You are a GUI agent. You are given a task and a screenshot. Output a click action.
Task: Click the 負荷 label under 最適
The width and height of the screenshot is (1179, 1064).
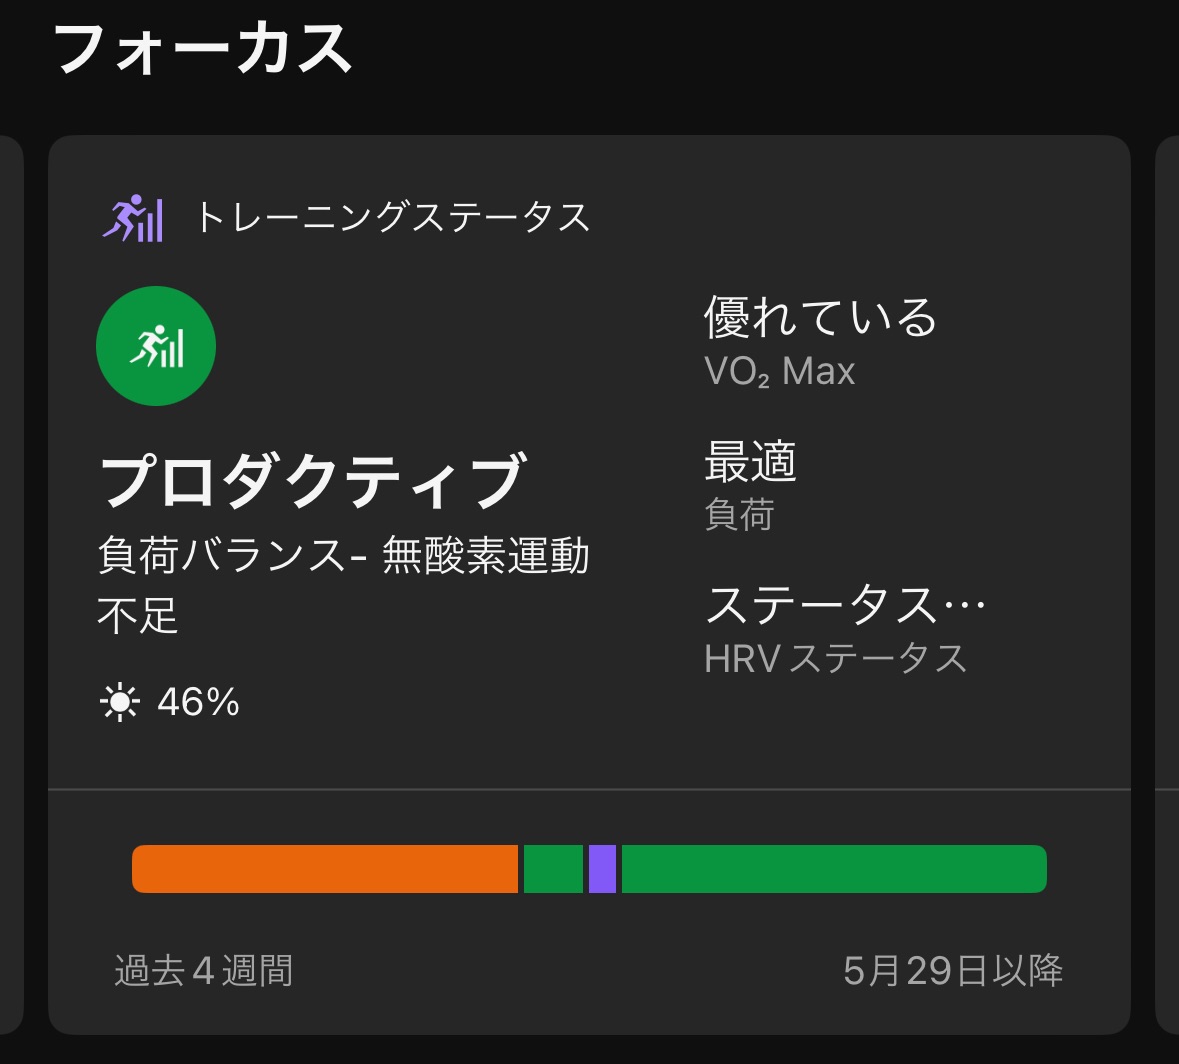[x=739, y=515]
